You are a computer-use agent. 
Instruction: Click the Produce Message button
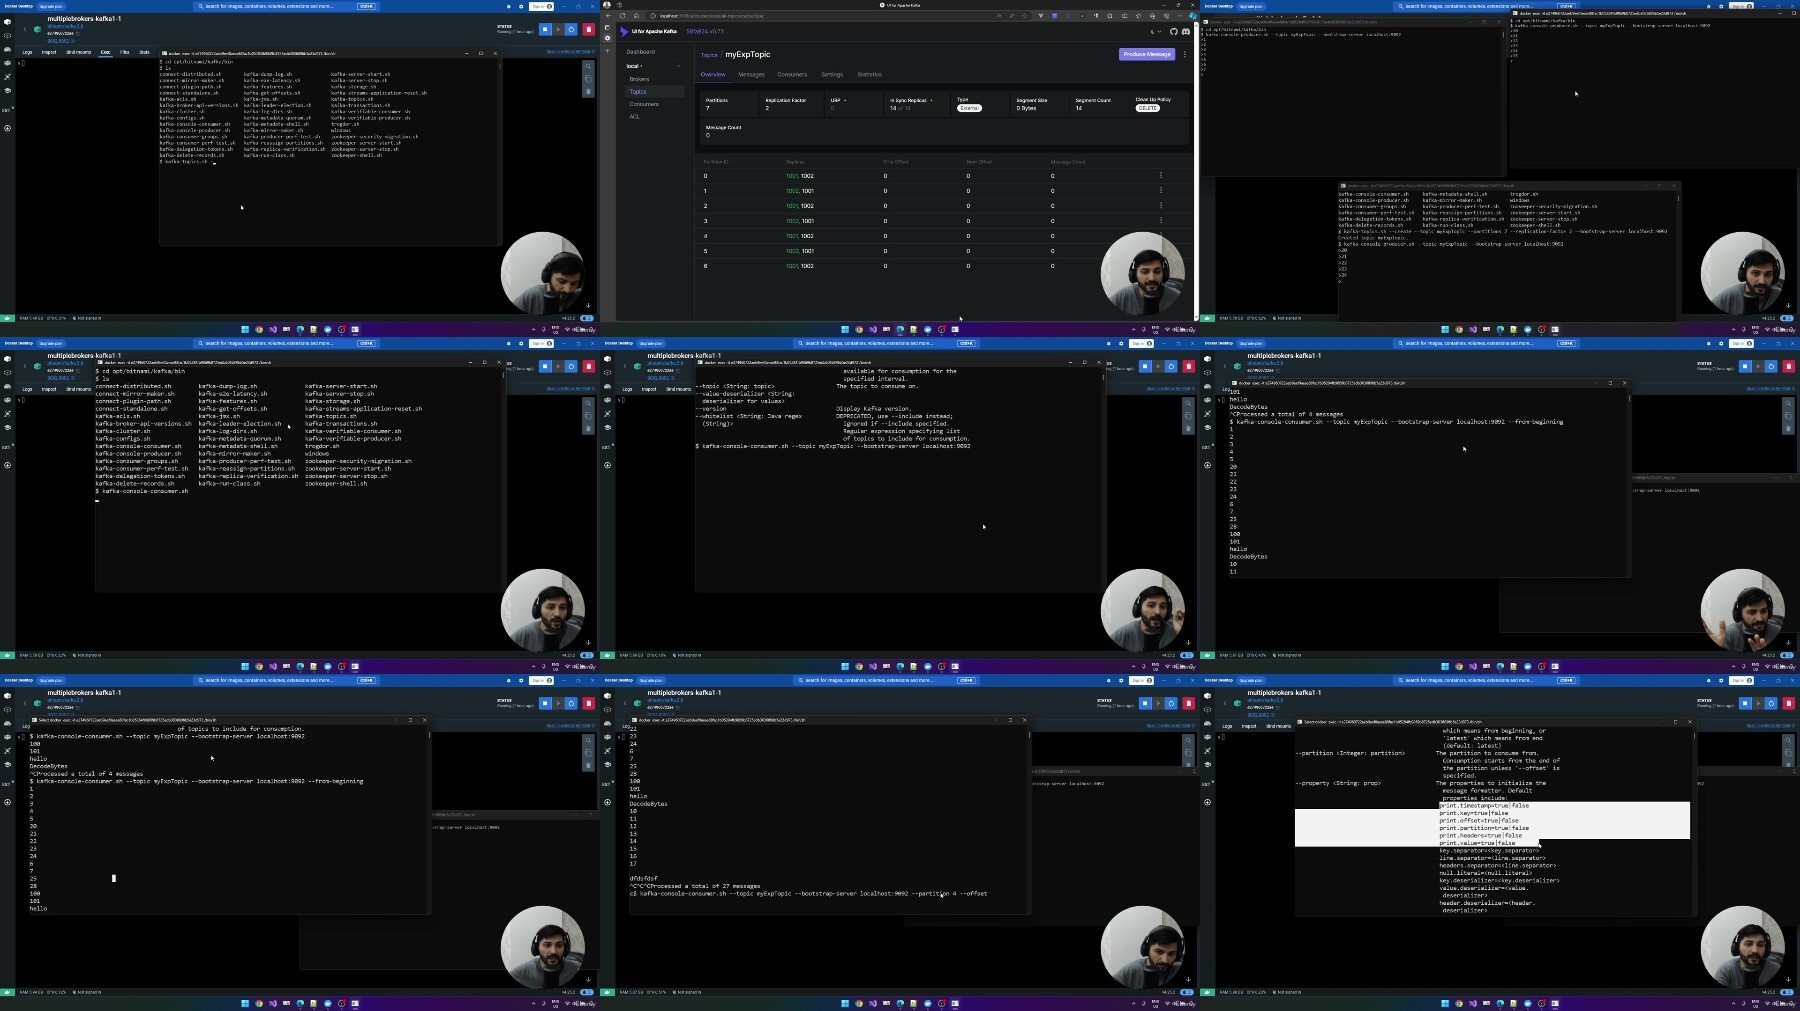click(x=1147, y=54)
